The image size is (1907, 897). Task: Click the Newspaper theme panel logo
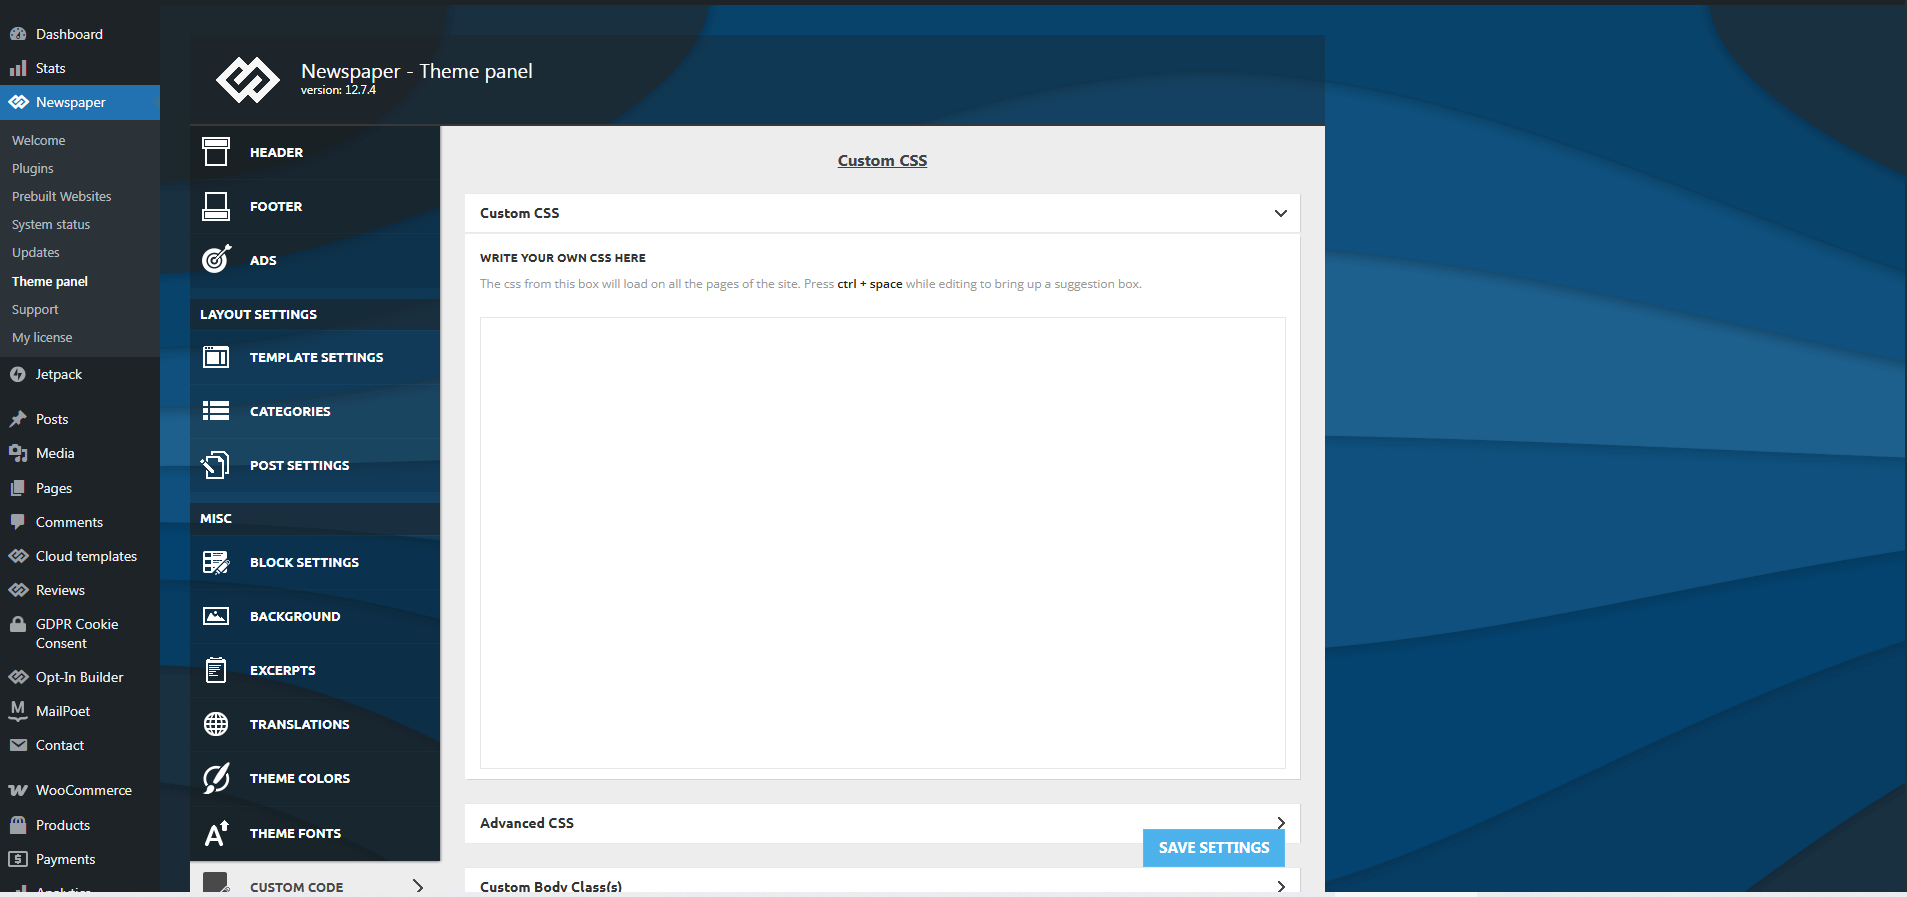click(x=248, y=80)
